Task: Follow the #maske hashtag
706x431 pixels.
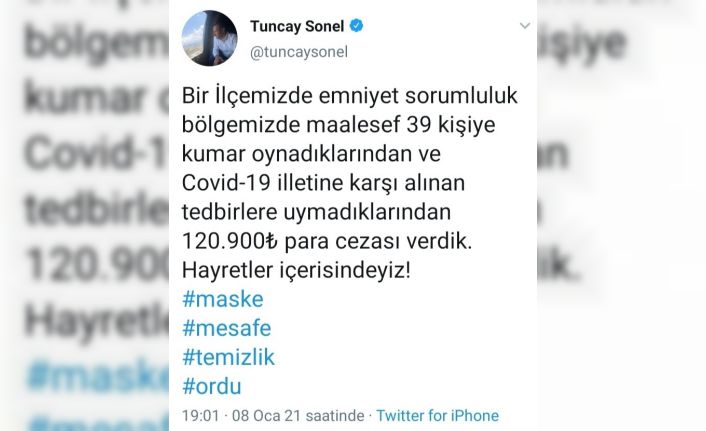Action: click(223, 299)
